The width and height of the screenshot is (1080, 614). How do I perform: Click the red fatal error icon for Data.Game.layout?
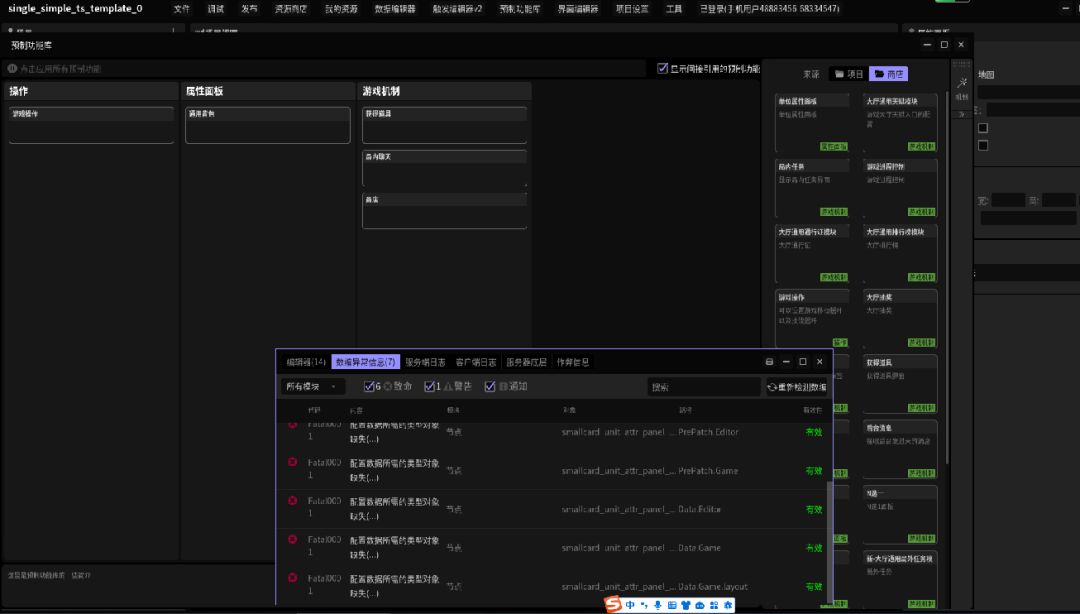[x=292, y=578]
